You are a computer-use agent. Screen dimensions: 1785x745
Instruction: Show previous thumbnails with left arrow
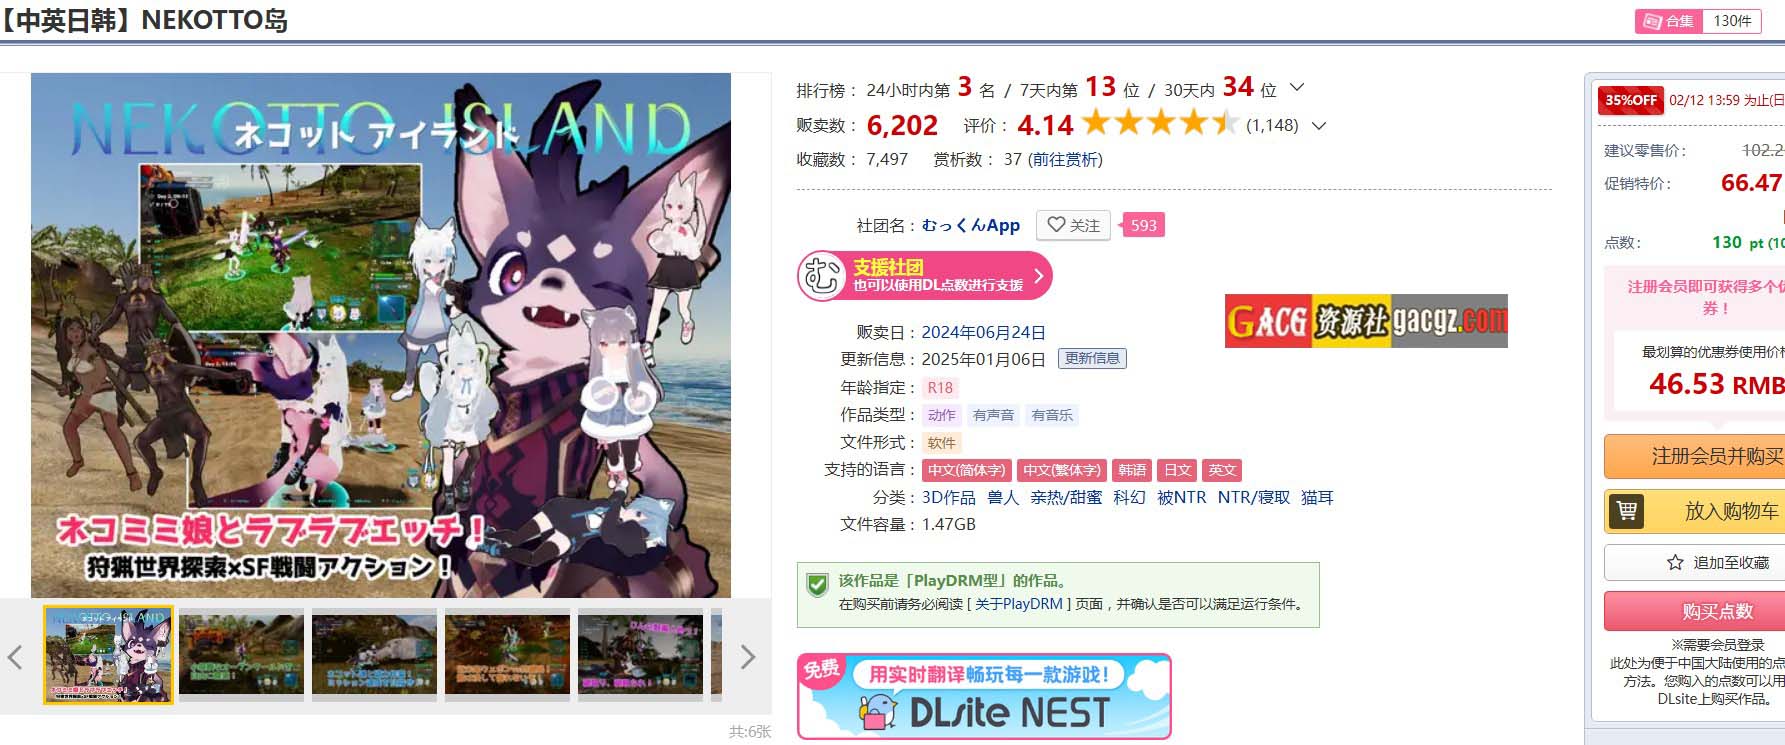click(x=15, y=657)
